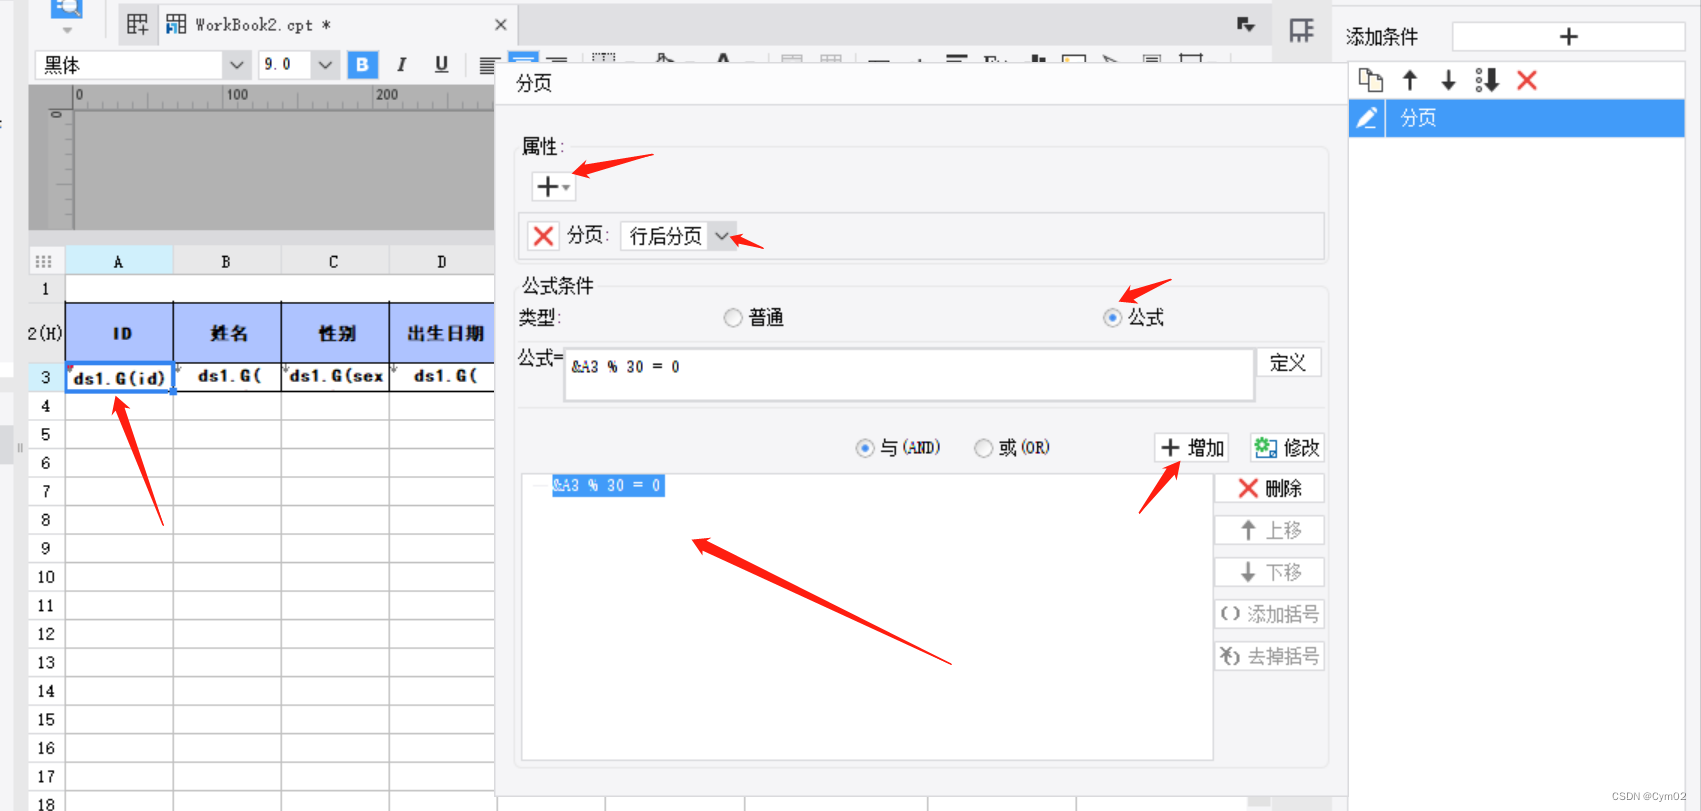1701x811 pixels.
Task: Select cell C3 containing ds1.G(sex
Action: click(x=335, y=377)
